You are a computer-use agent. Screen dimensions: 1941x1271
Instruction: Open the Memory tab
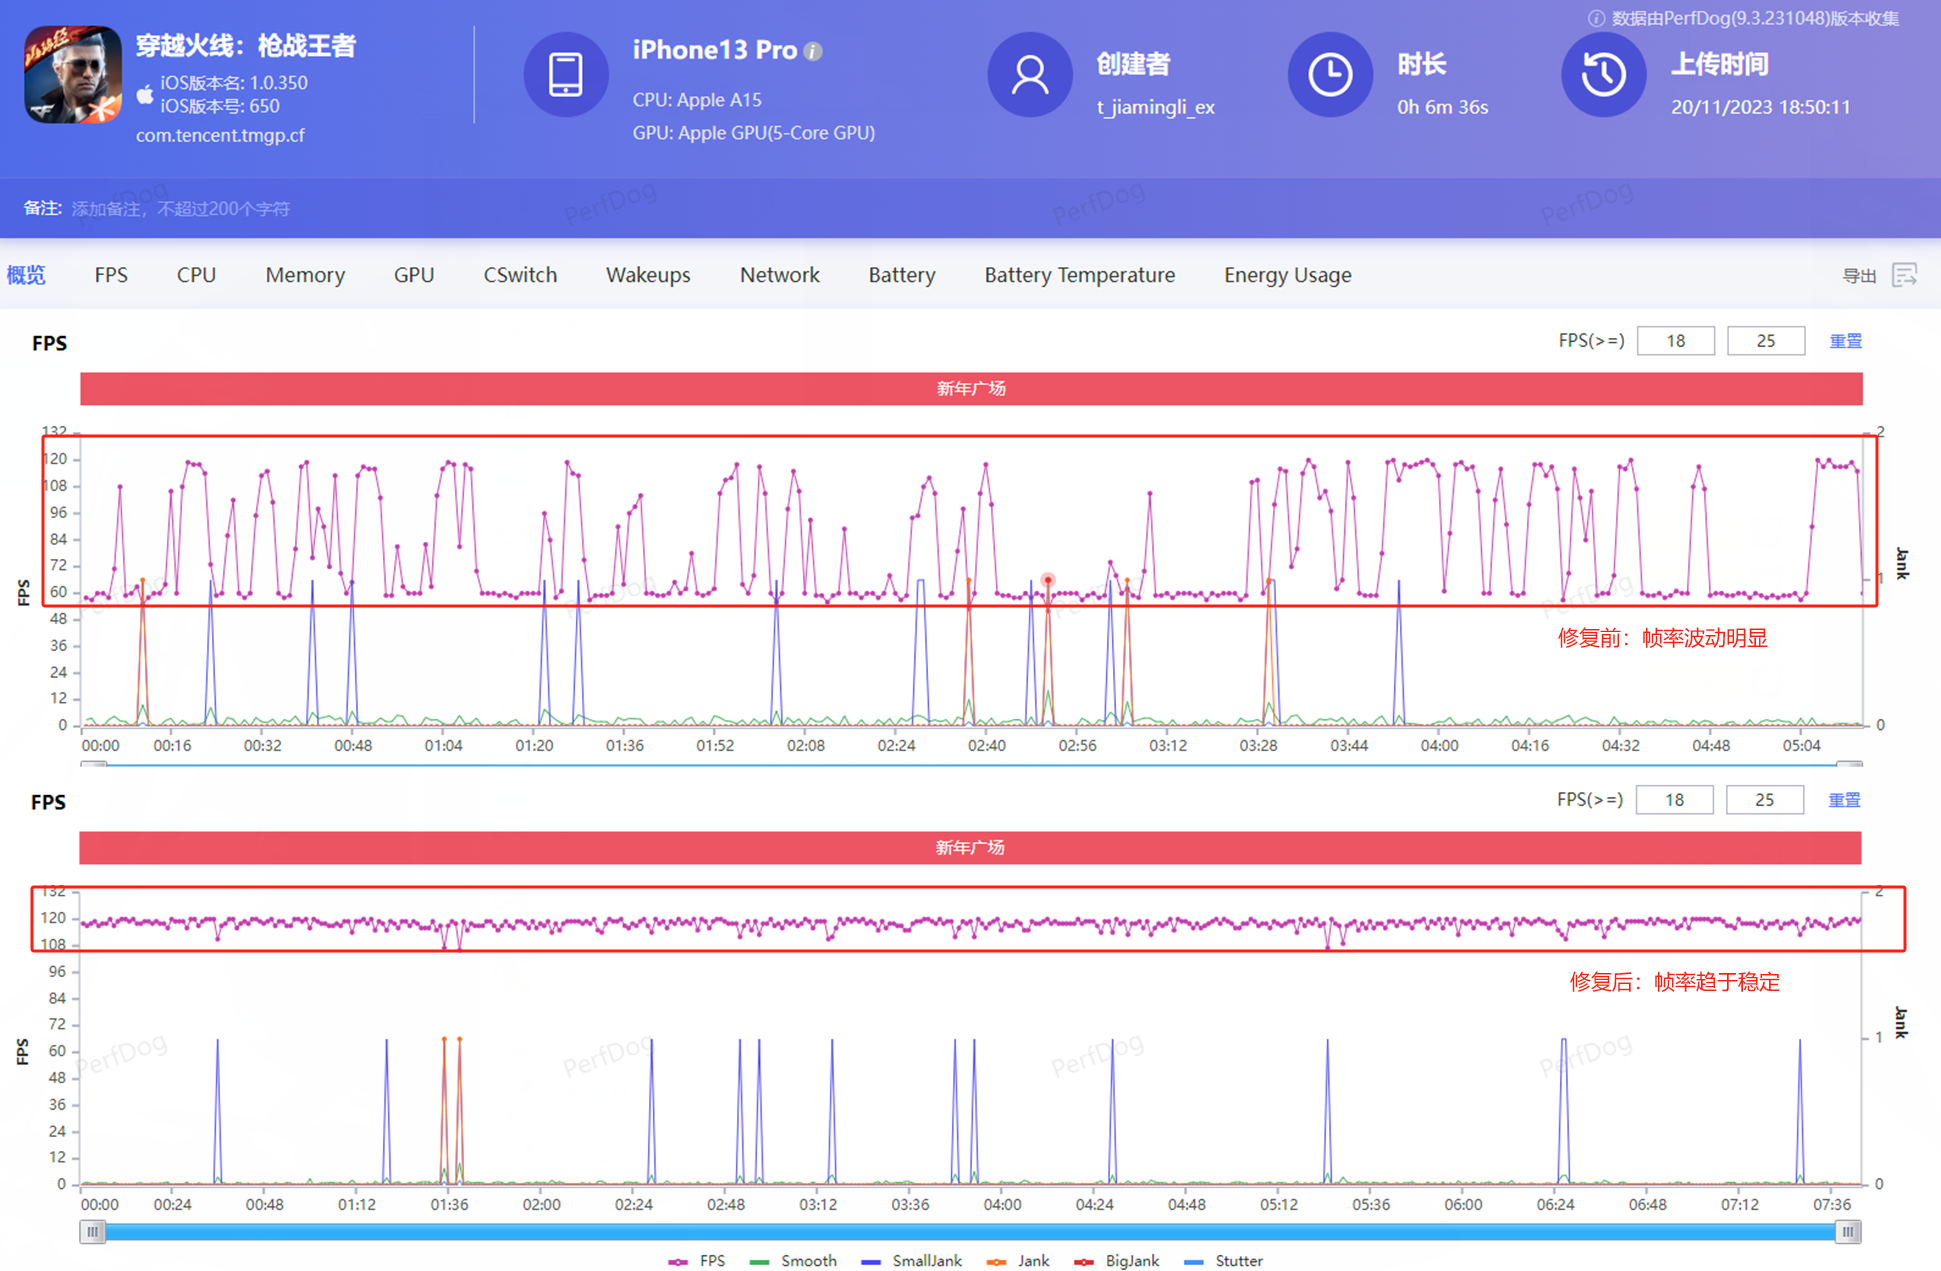pyautogui.click(x=305, y=275)
